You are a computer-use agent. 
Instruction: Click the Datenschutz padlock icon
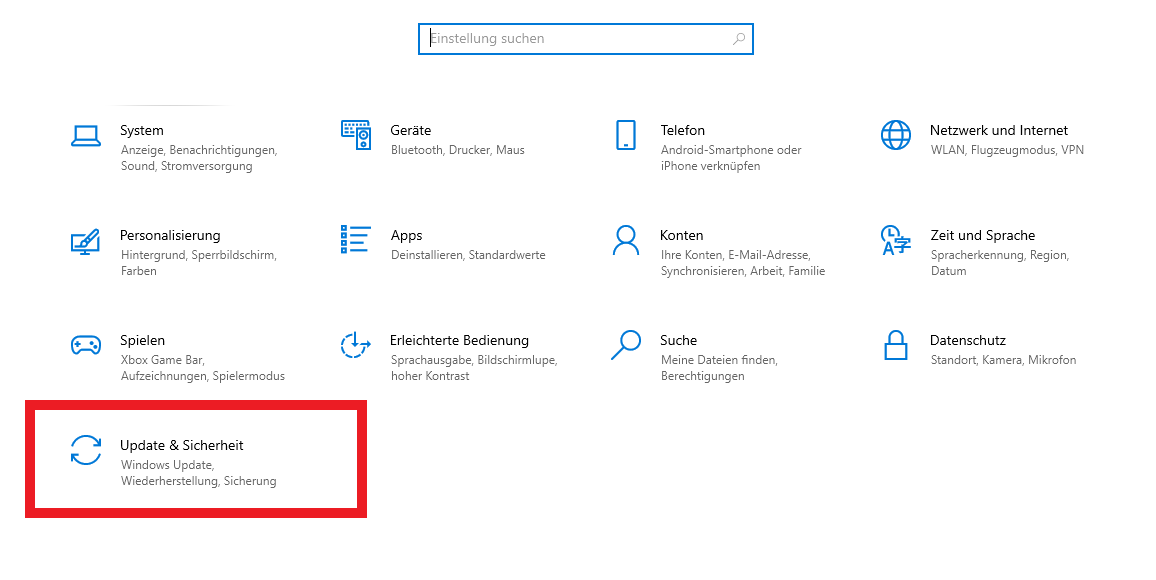[896, 345]
